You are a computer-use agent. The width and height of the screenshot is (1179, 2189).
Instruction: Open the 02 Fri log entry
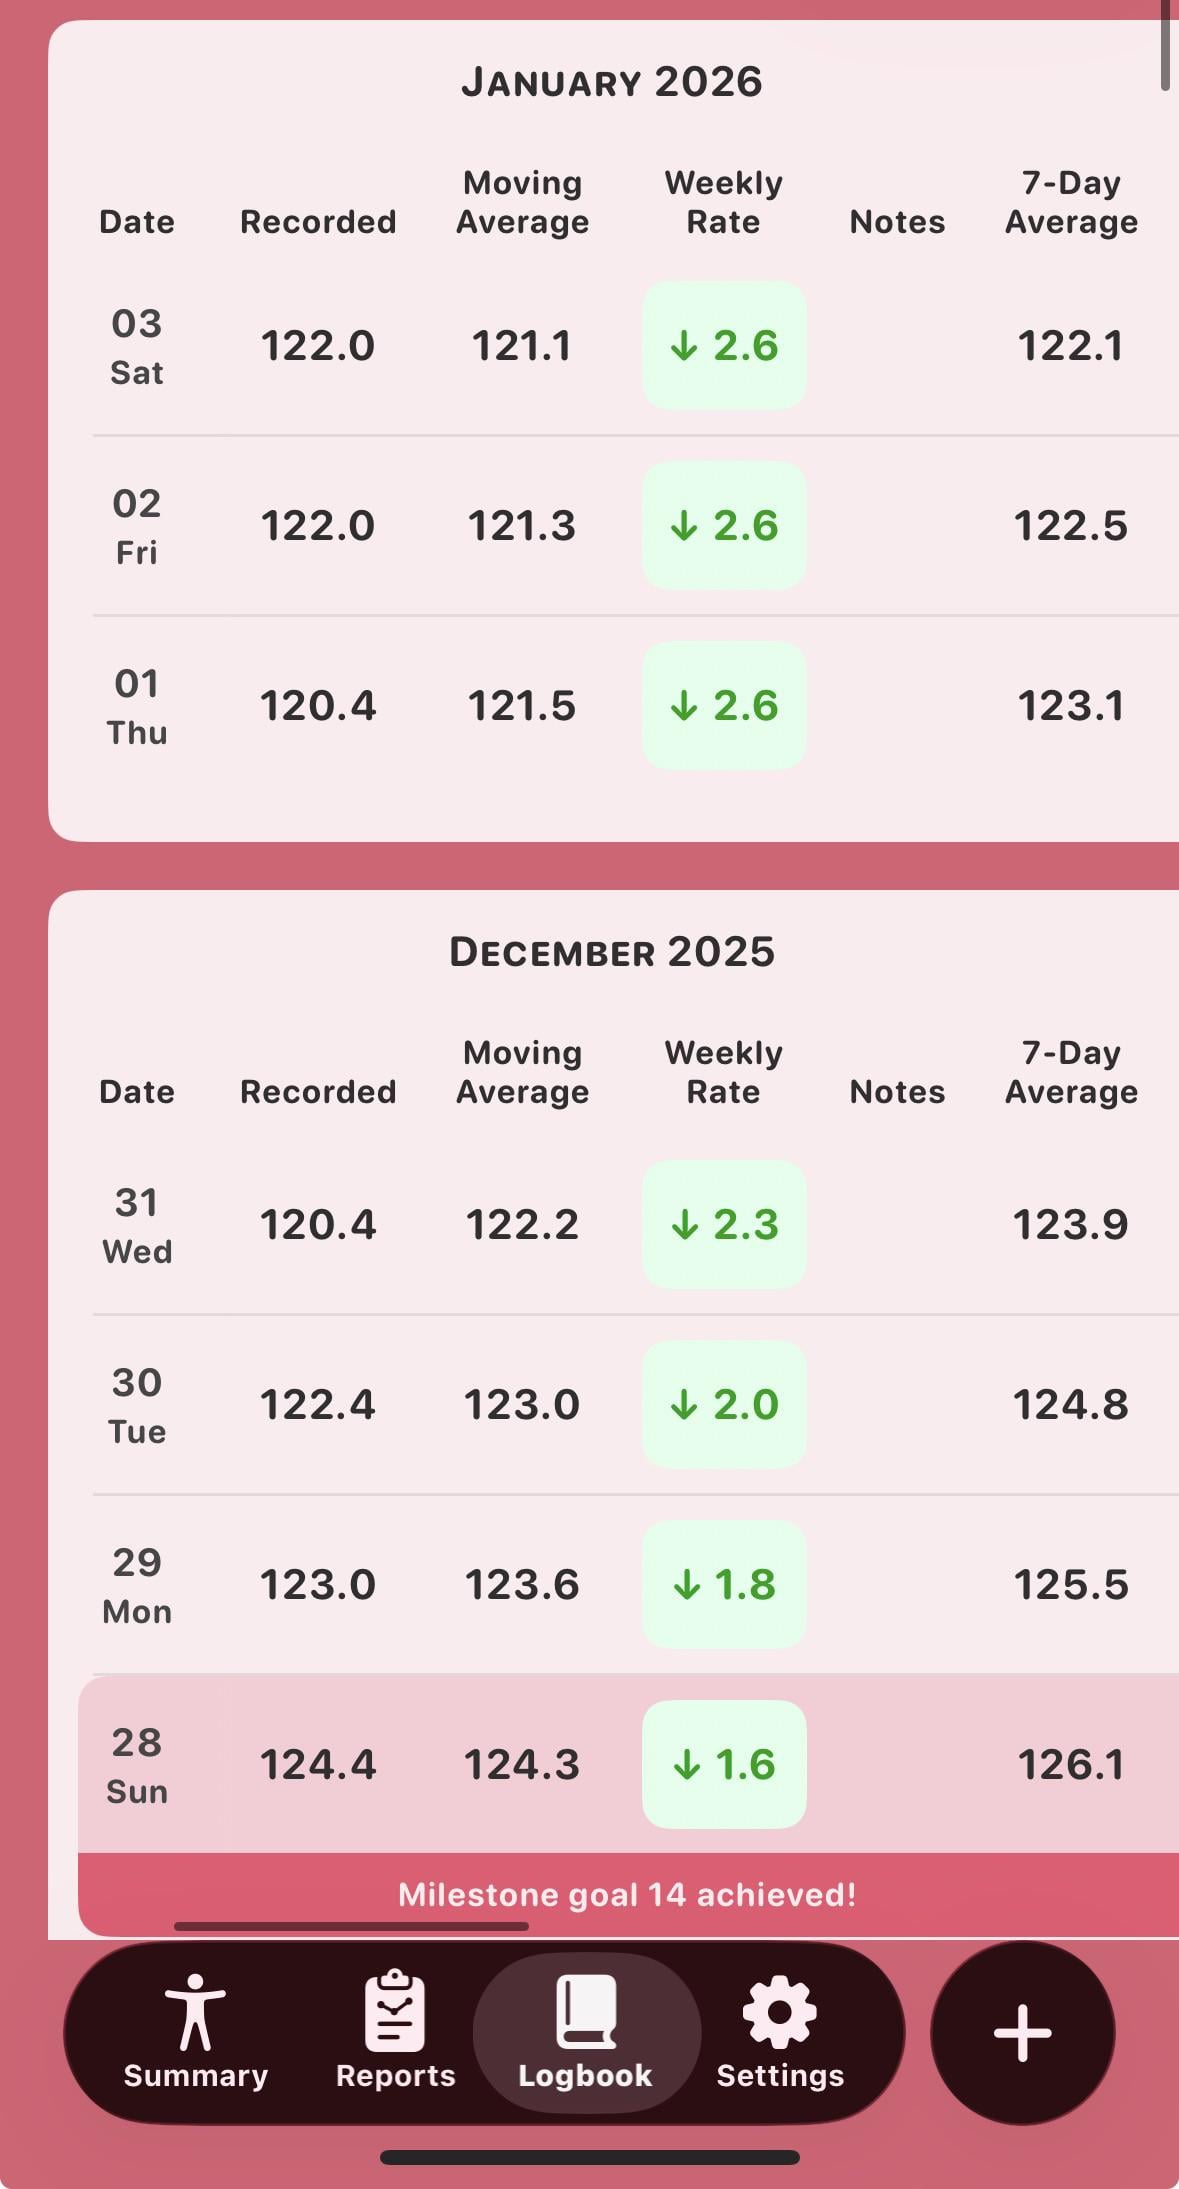[x=137, y=526]
